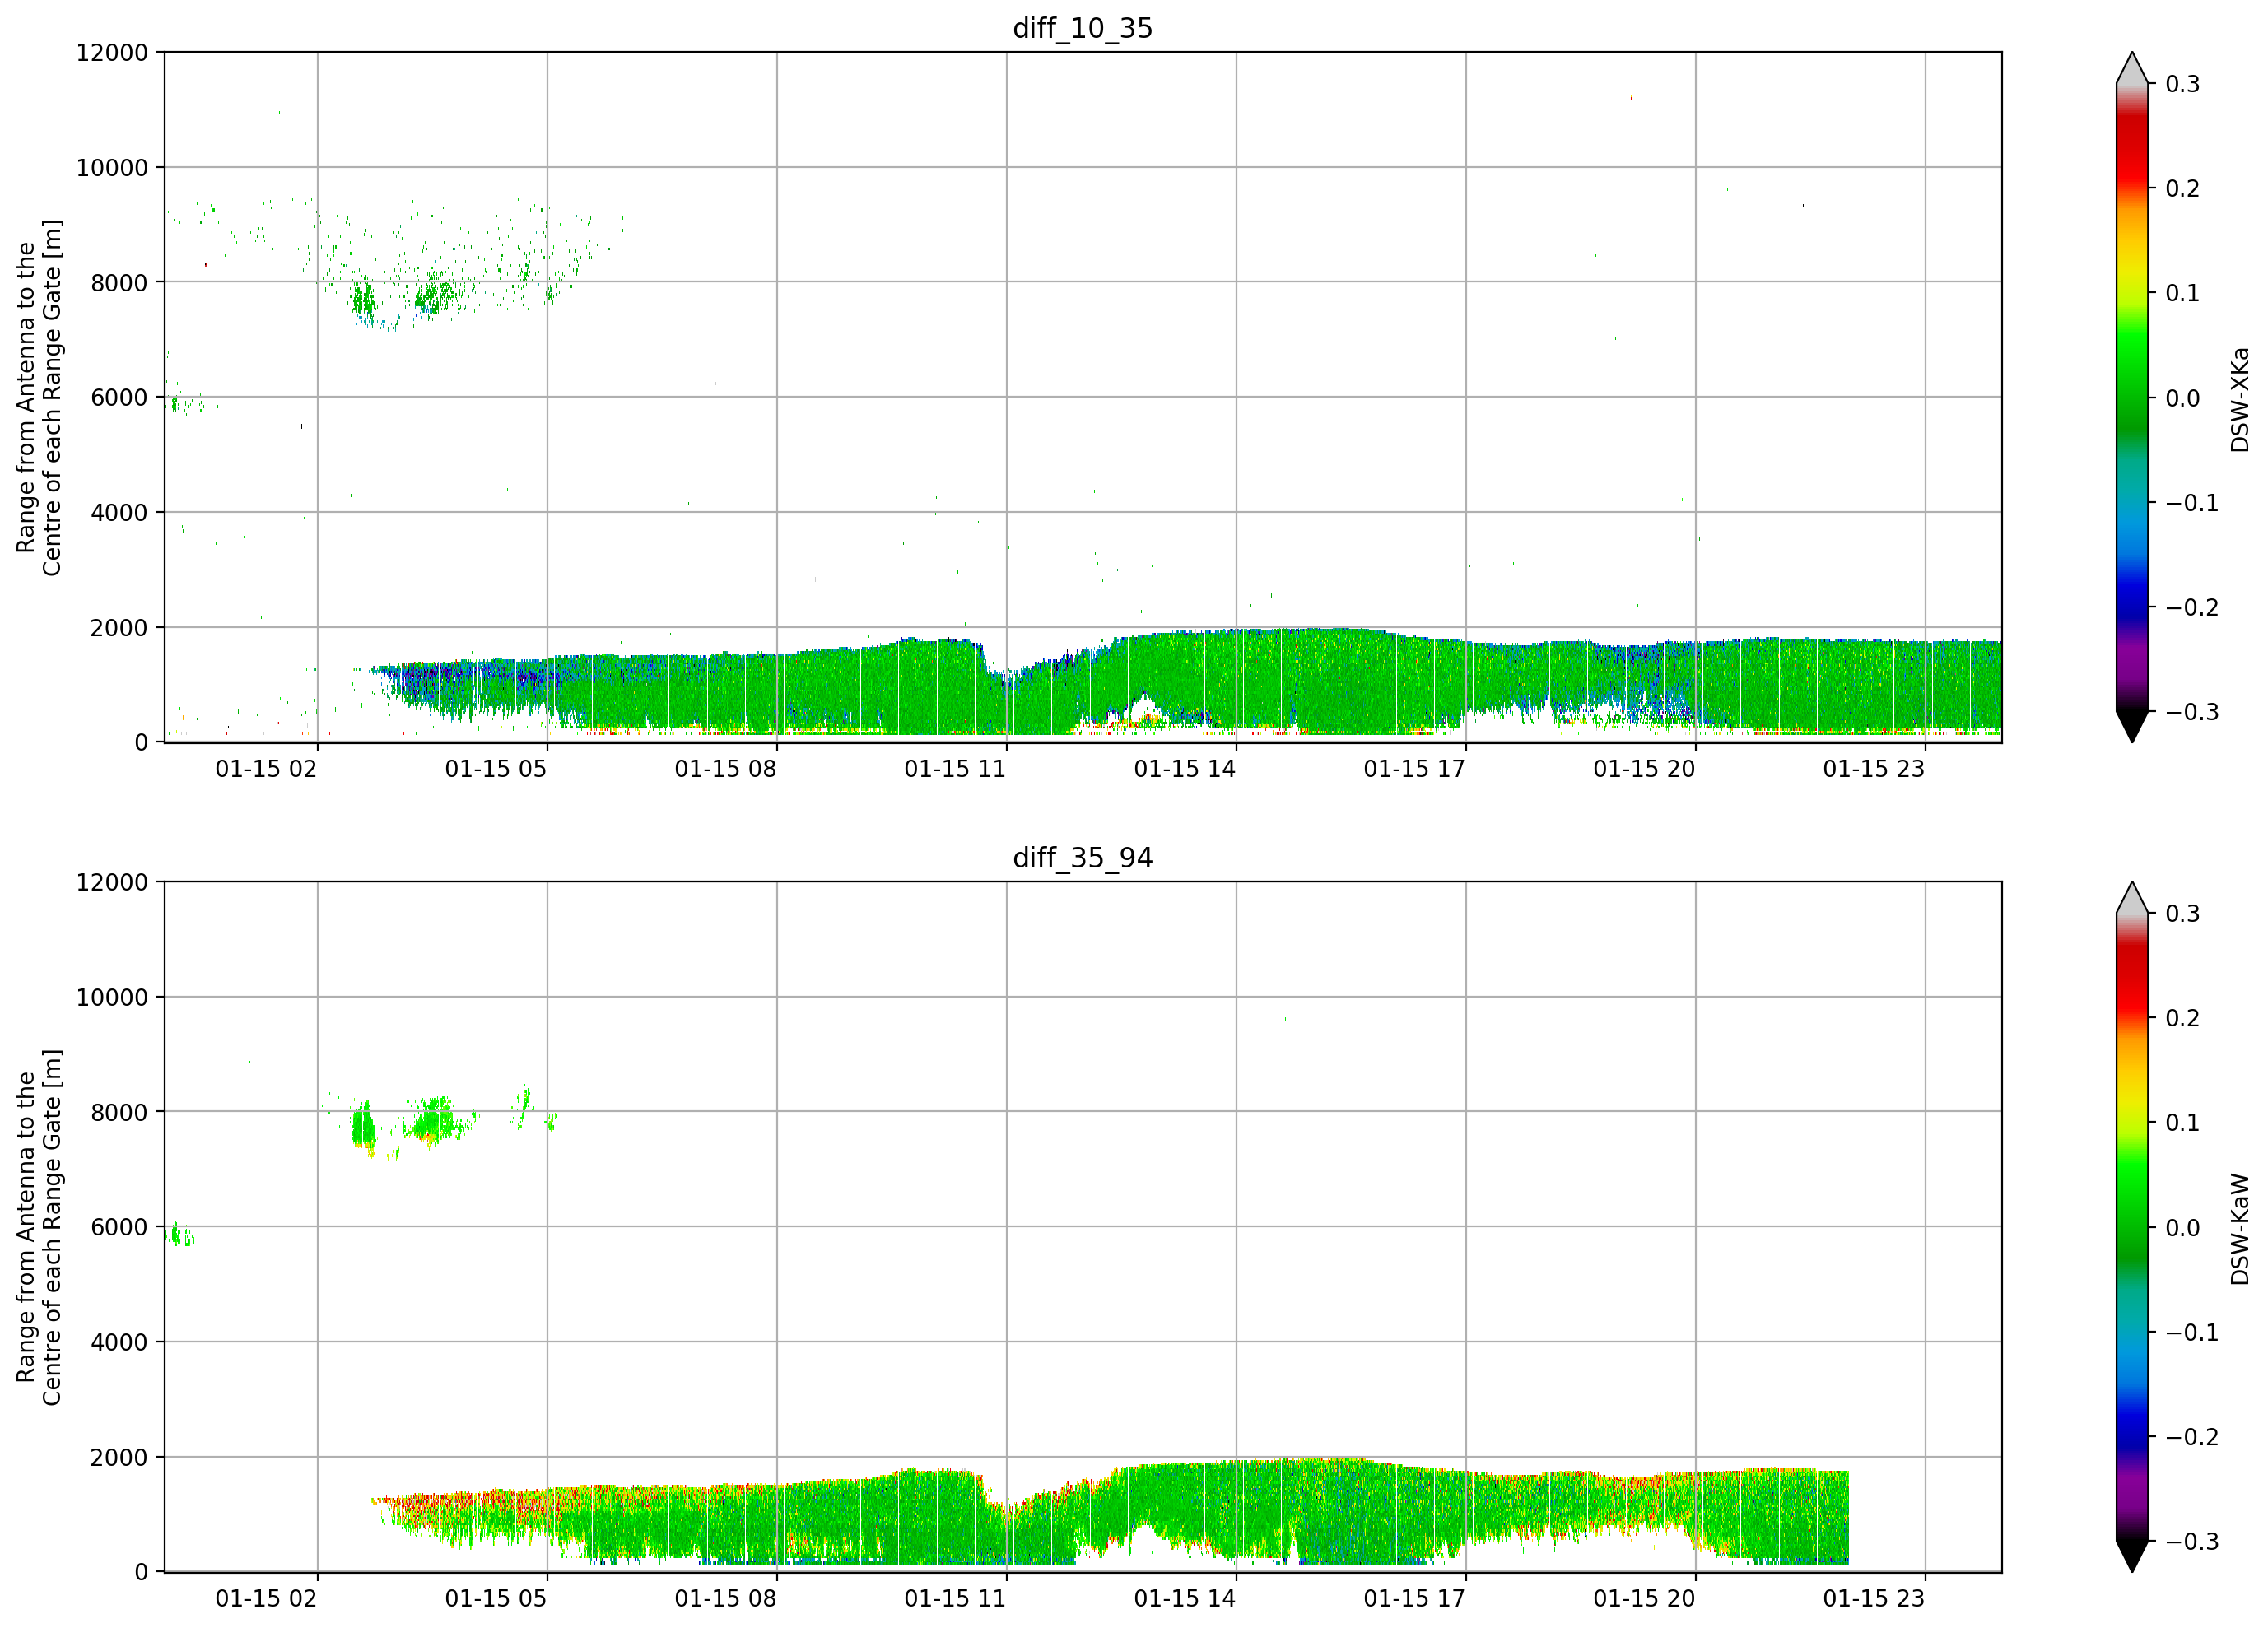This screenshot has height=1628, width=2268.
Task: Click the diff_10_35 plot title
Action: (x=1083, y=28)
